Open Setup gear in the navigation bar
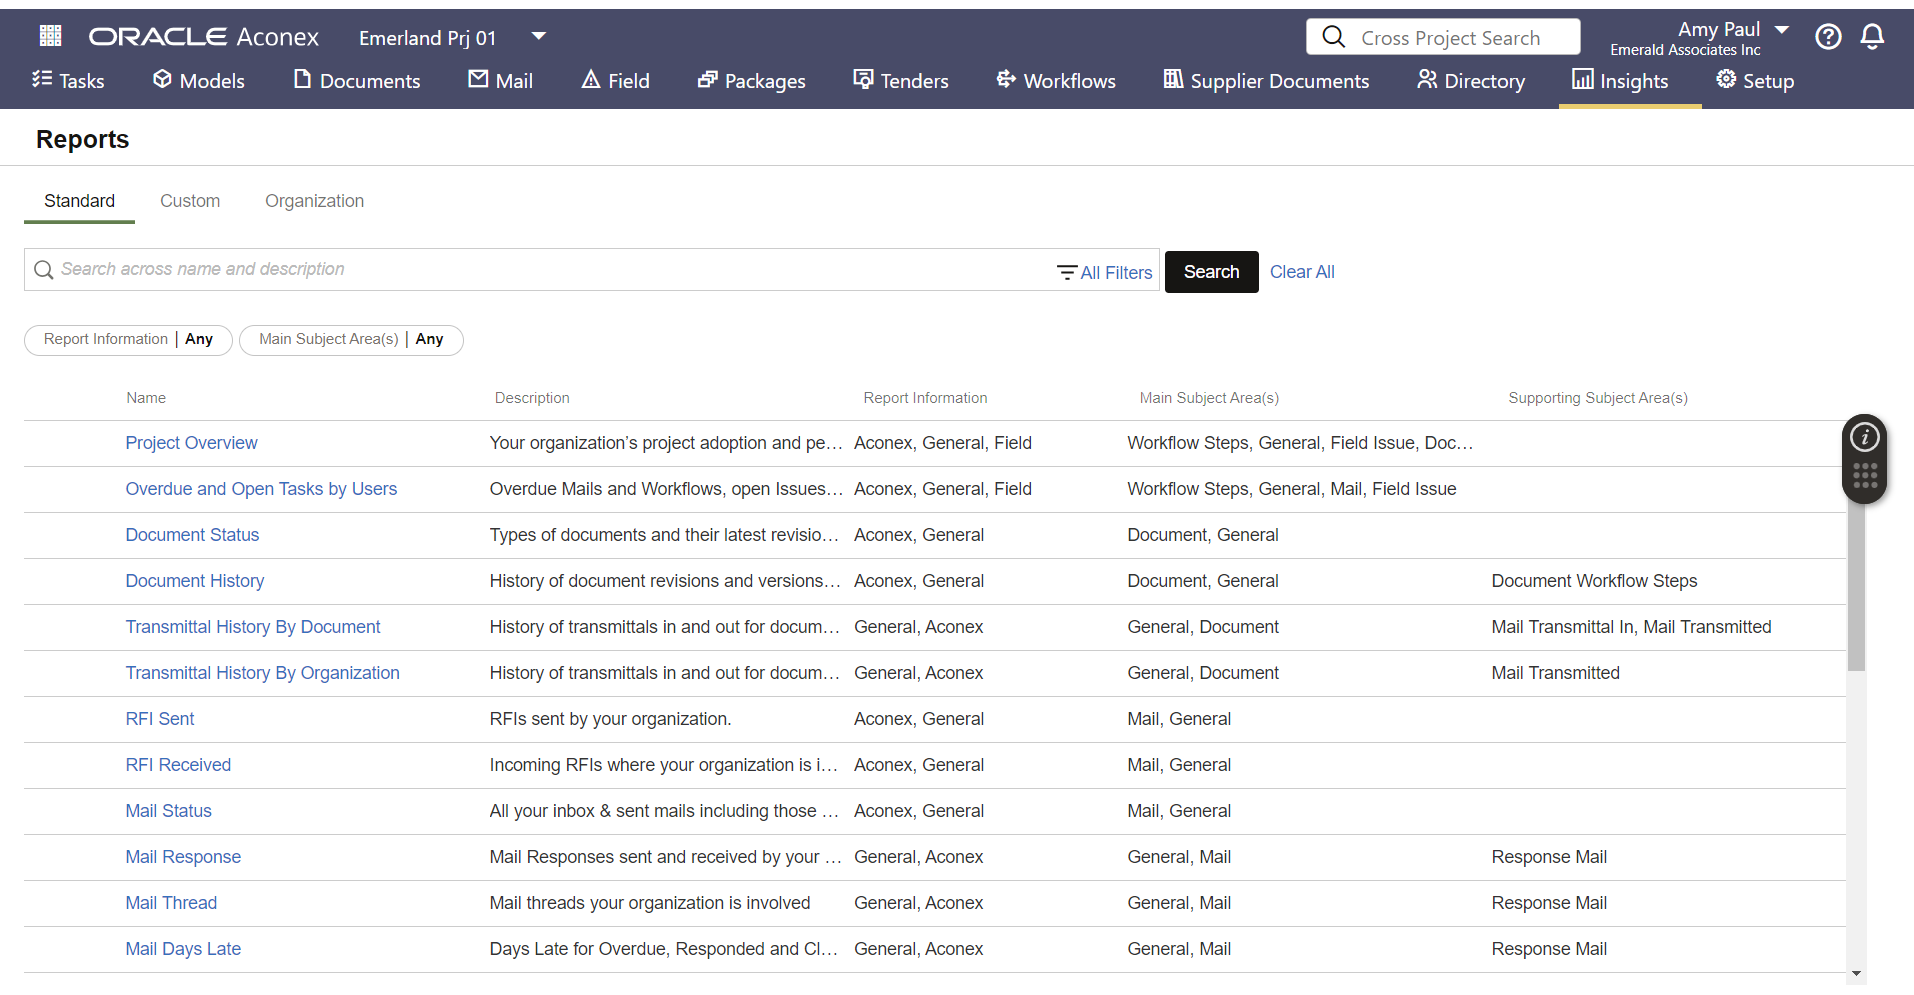 coord(1754,81)
